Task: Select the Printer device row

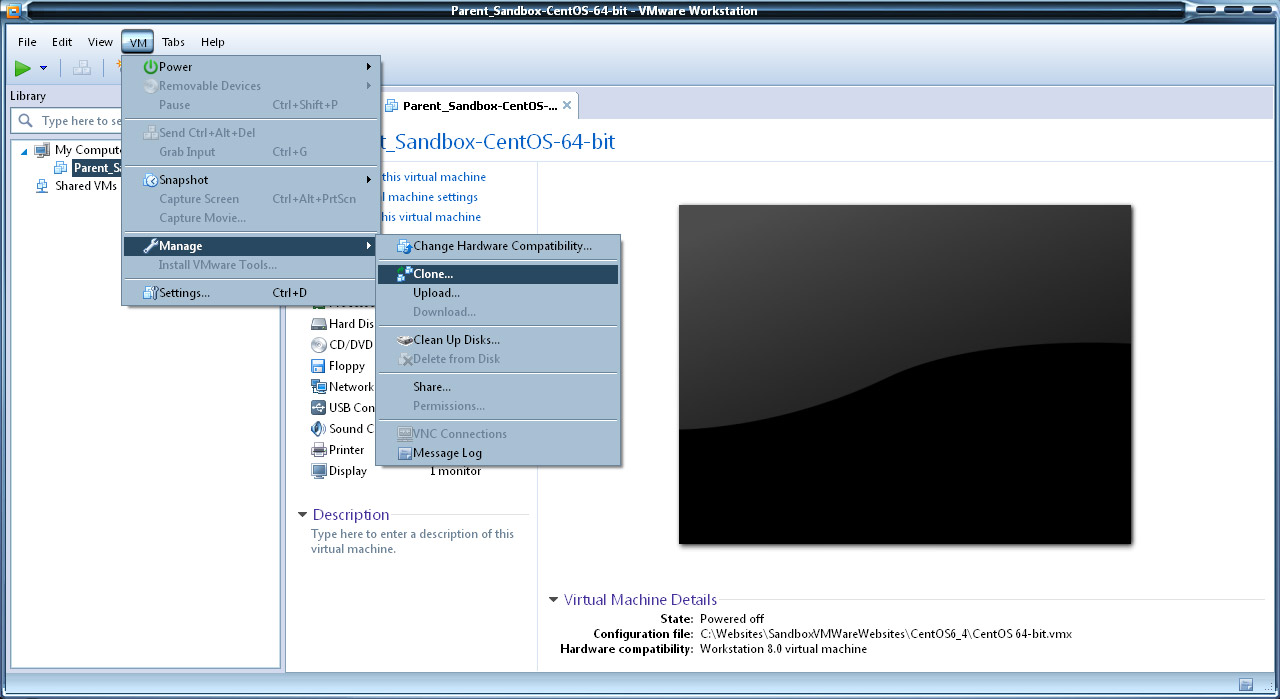Action: pos(337,450)
